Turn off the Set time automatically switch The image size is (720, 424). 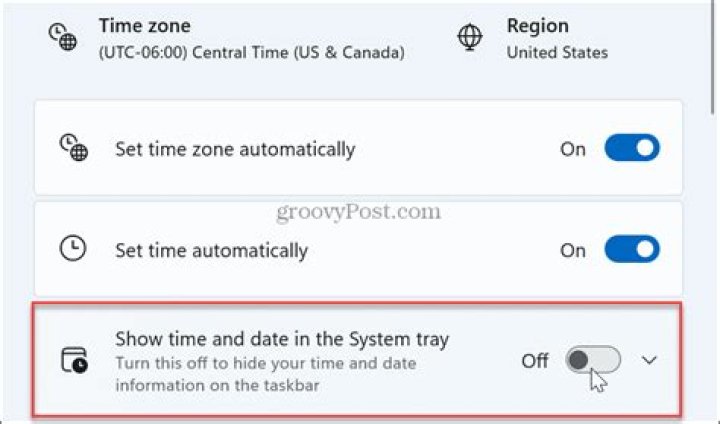[632, 249]
